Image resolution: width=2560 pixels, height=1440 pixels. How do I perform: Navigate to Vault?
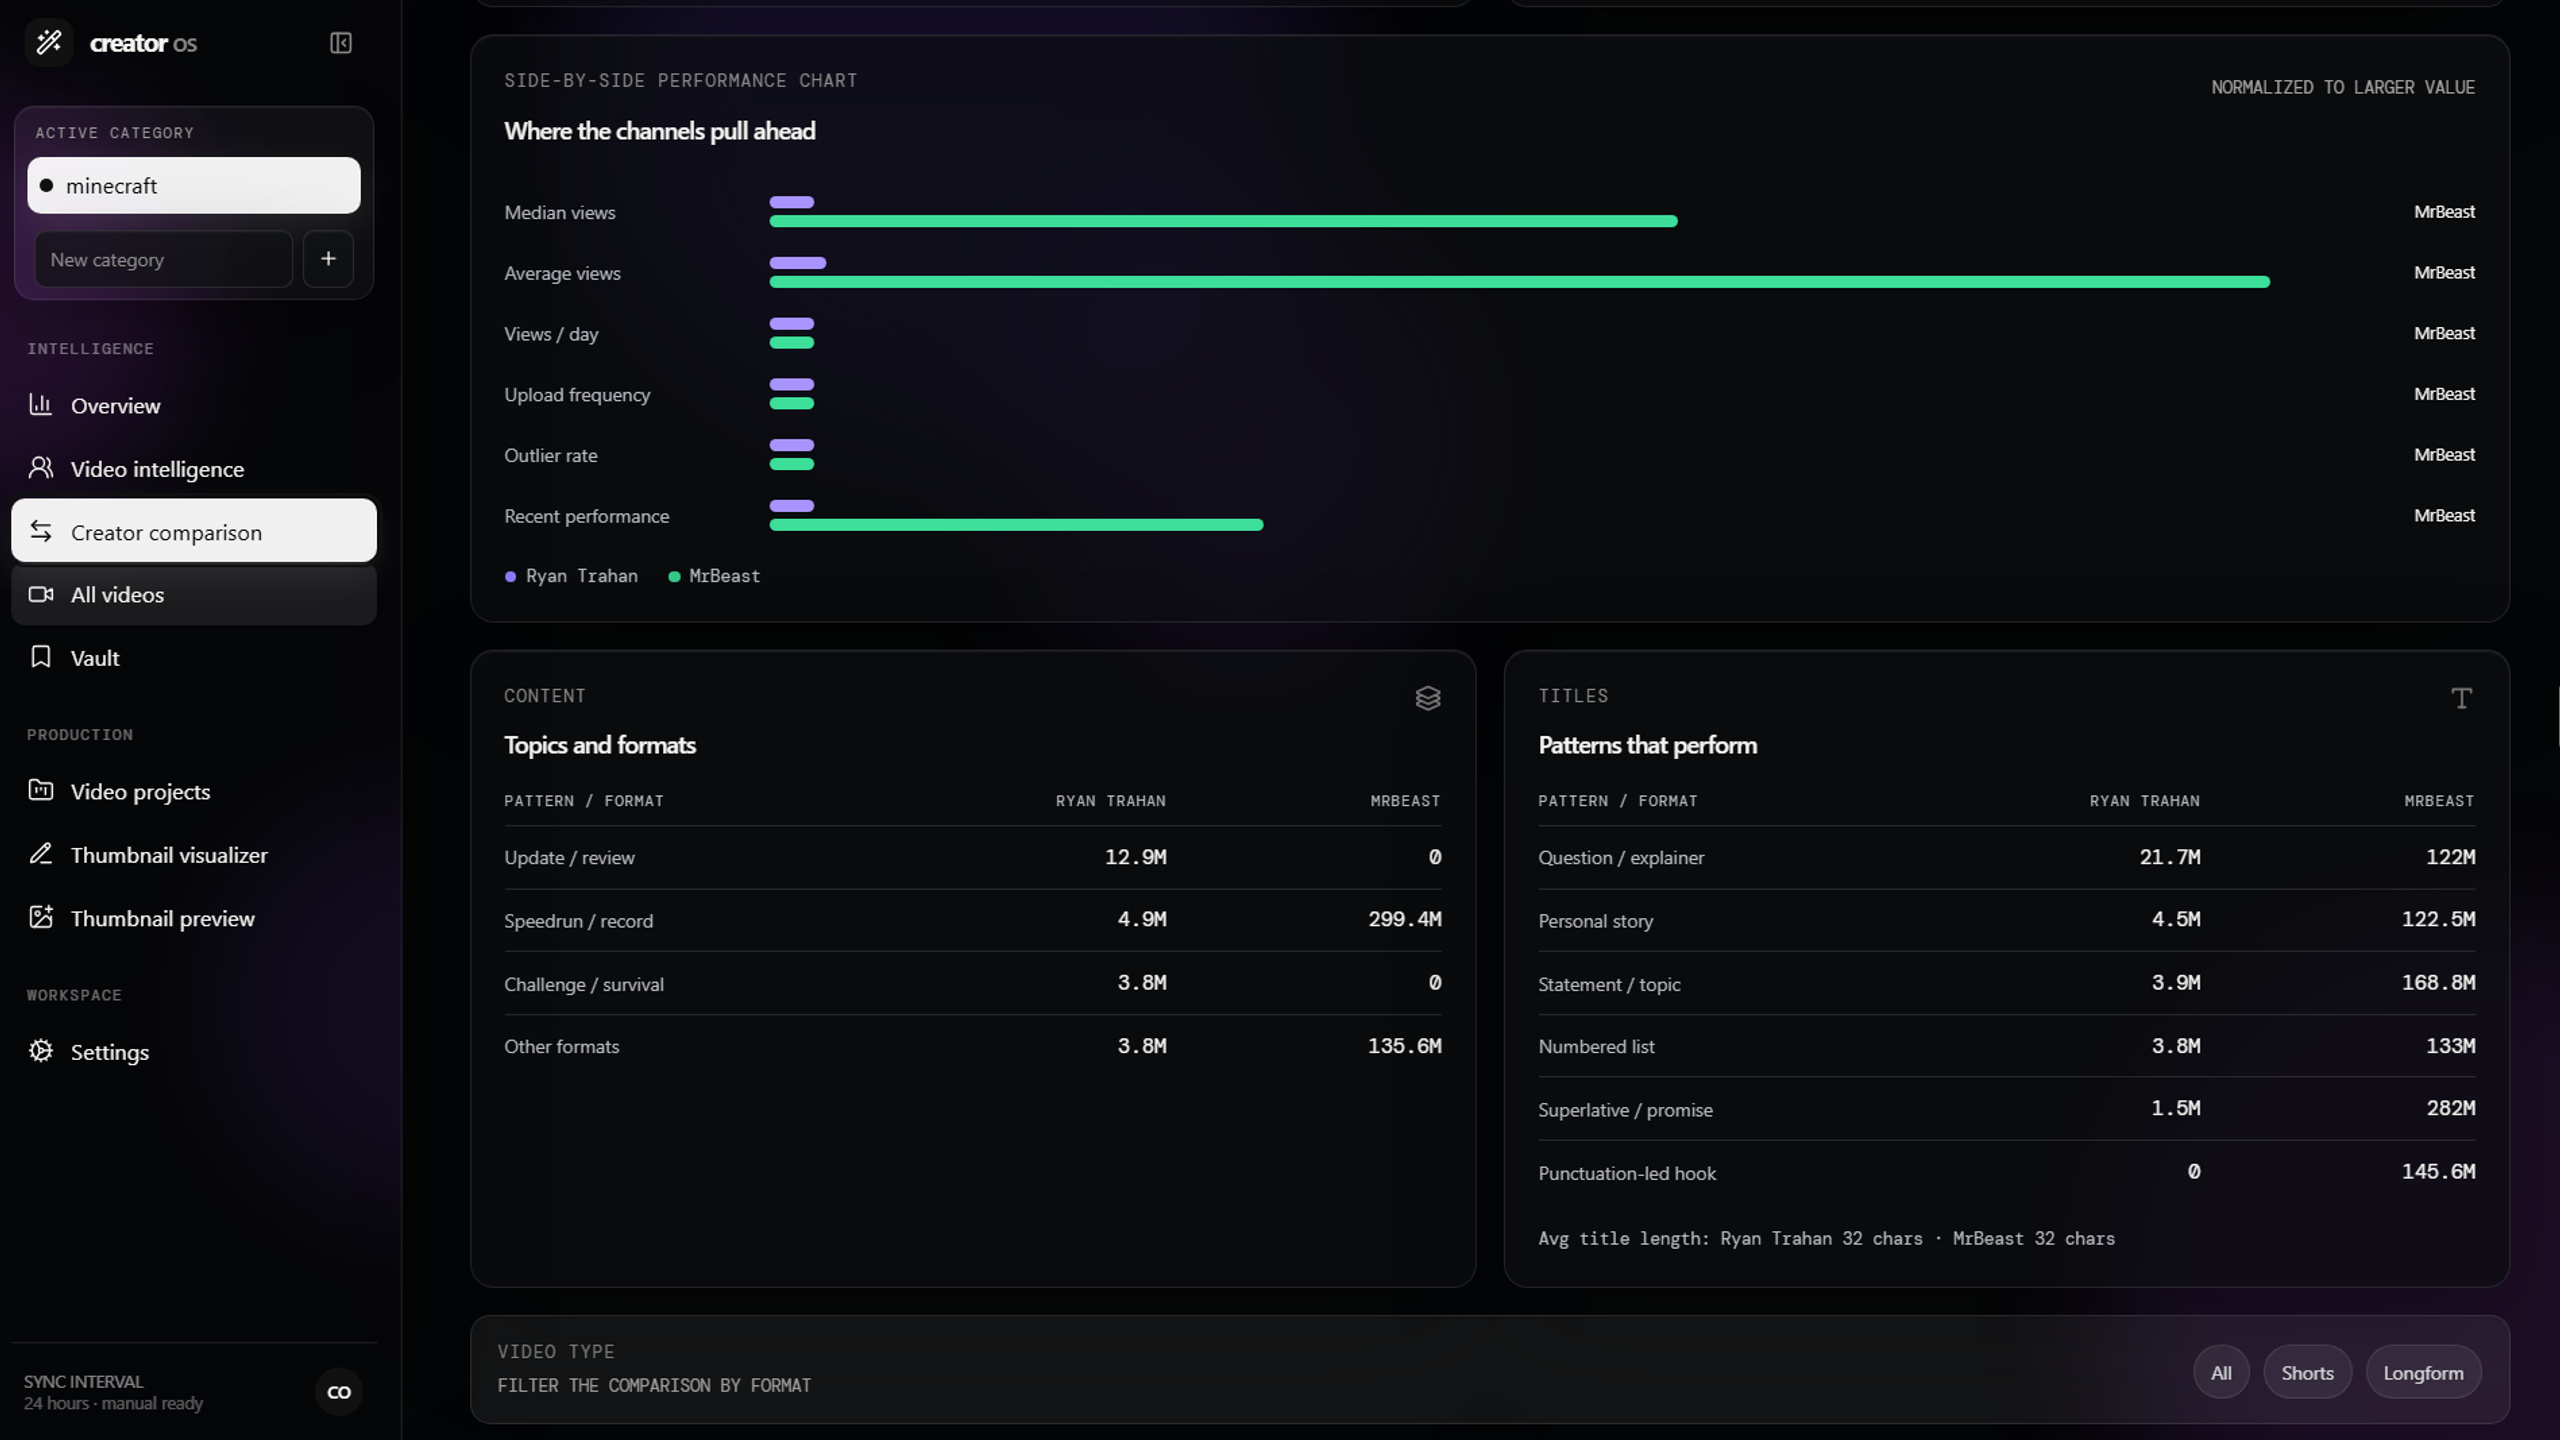pyautogui.click(x=194, y=658)
